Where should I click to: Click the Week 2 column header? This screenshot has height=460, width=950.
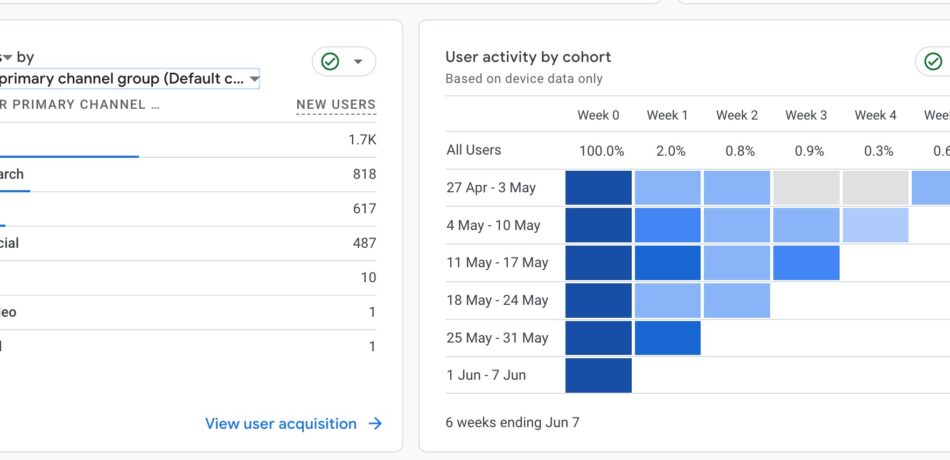736,115
